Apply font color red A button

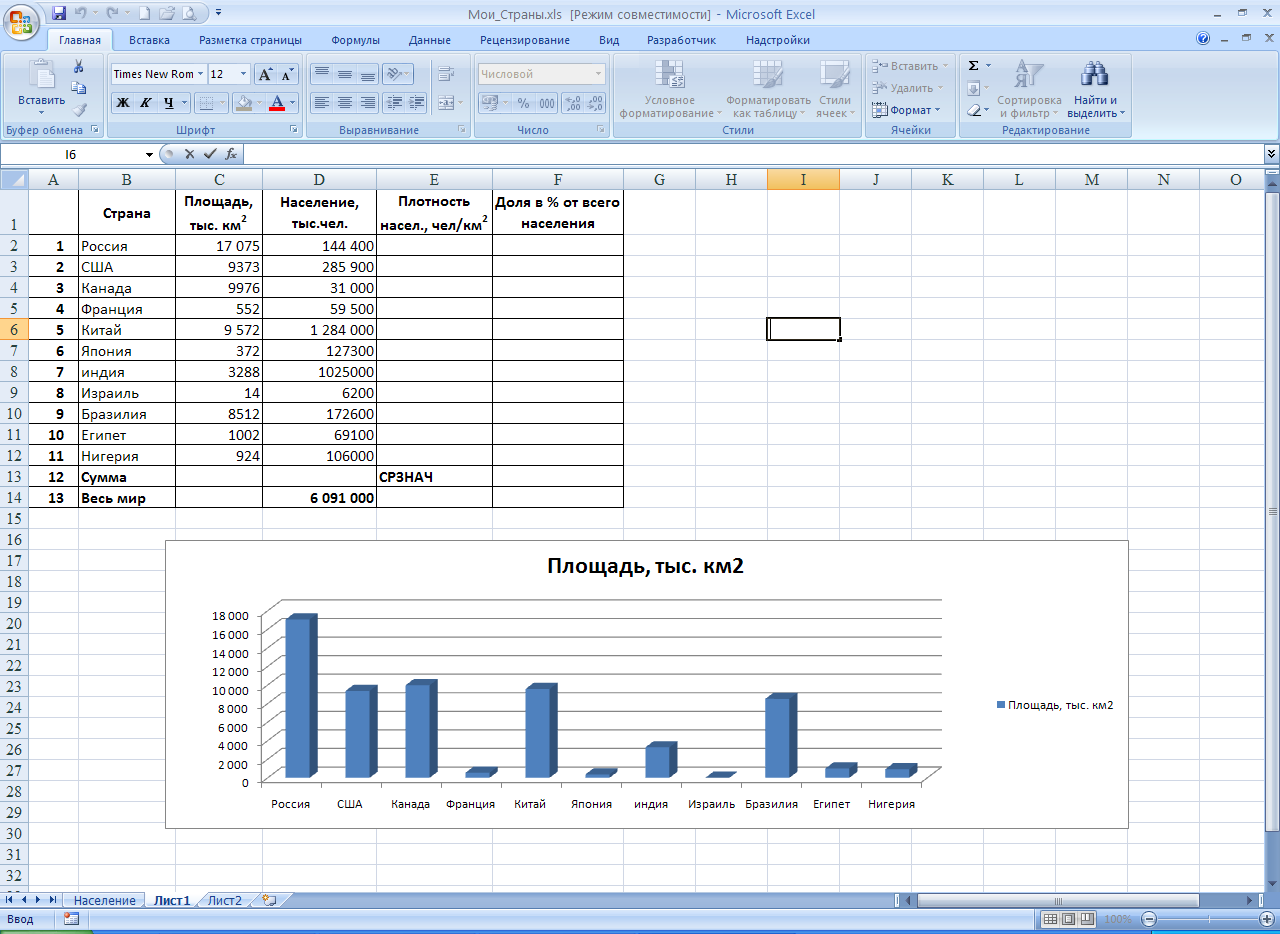coord(277,102)
